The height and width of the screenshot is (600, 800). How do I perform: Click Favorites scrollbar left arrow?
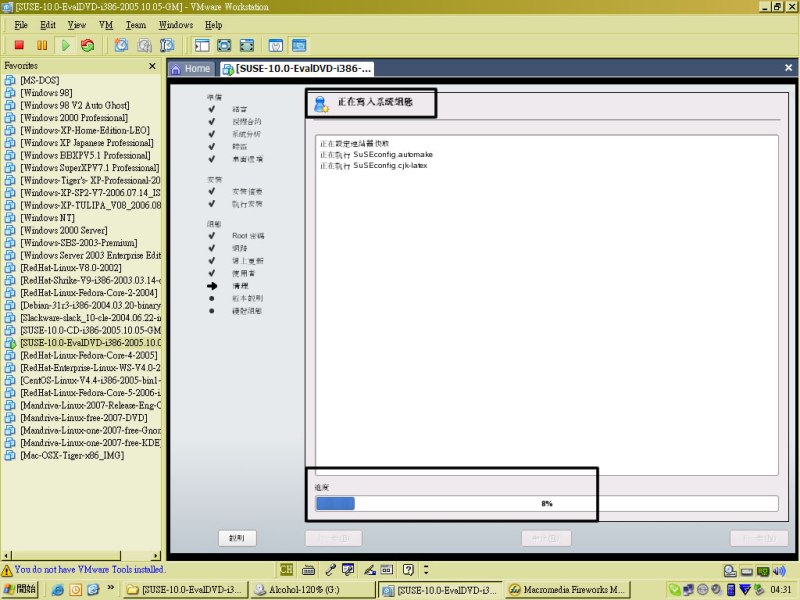[6, 556]
